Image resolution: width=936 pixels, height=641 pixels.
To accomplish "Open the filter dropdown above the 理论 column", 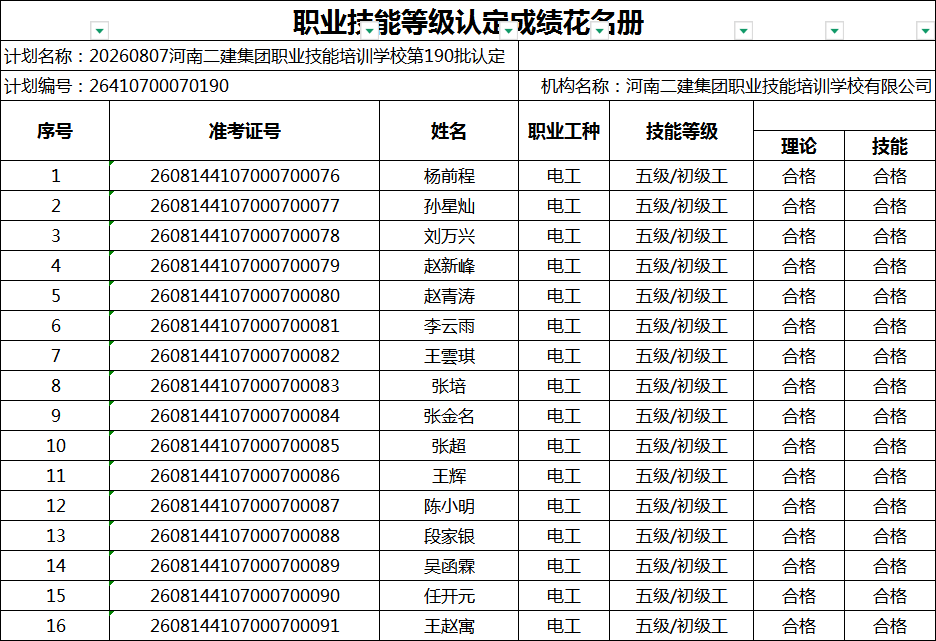I will pyautogui.click(x=834, y=30).
